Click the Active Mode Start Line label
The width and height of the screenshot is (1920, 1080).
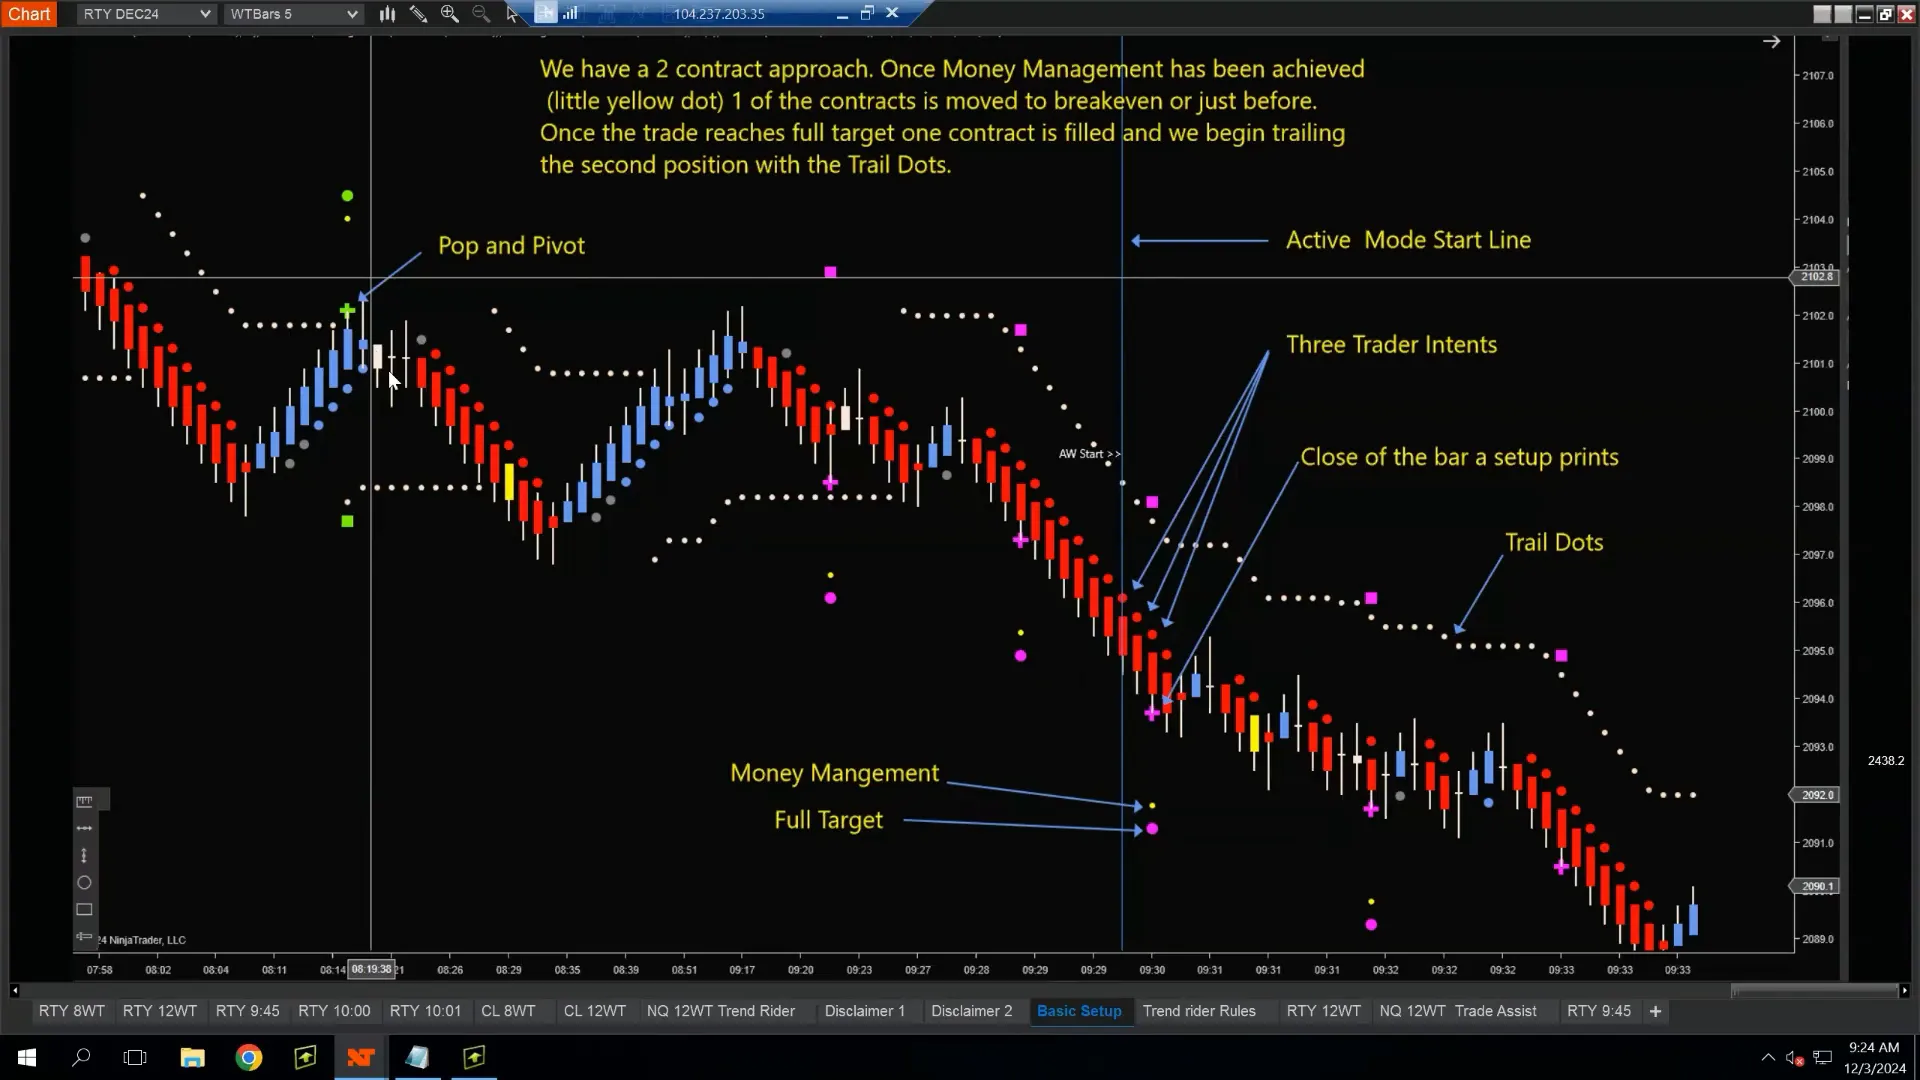(x=1408, y=240)
